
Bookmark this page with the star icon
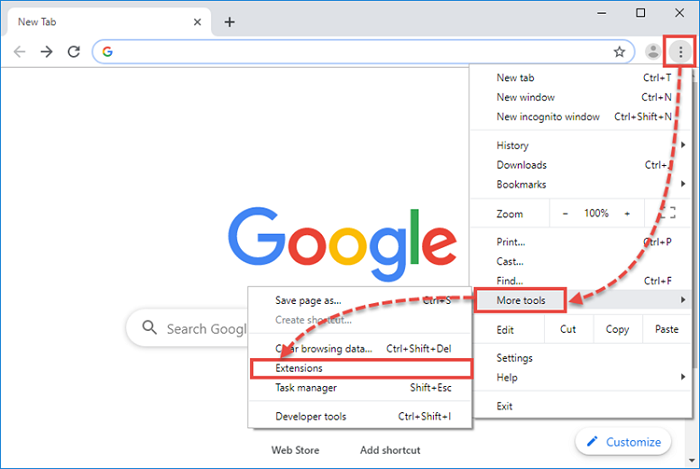619,52
